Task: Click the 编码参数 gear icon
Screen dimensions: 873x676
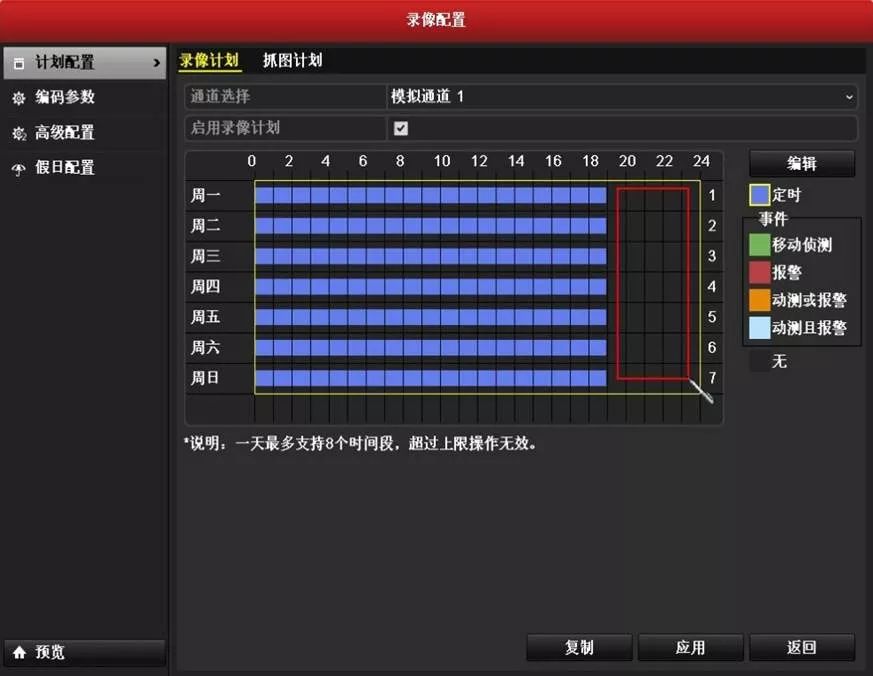Action: 18,98
